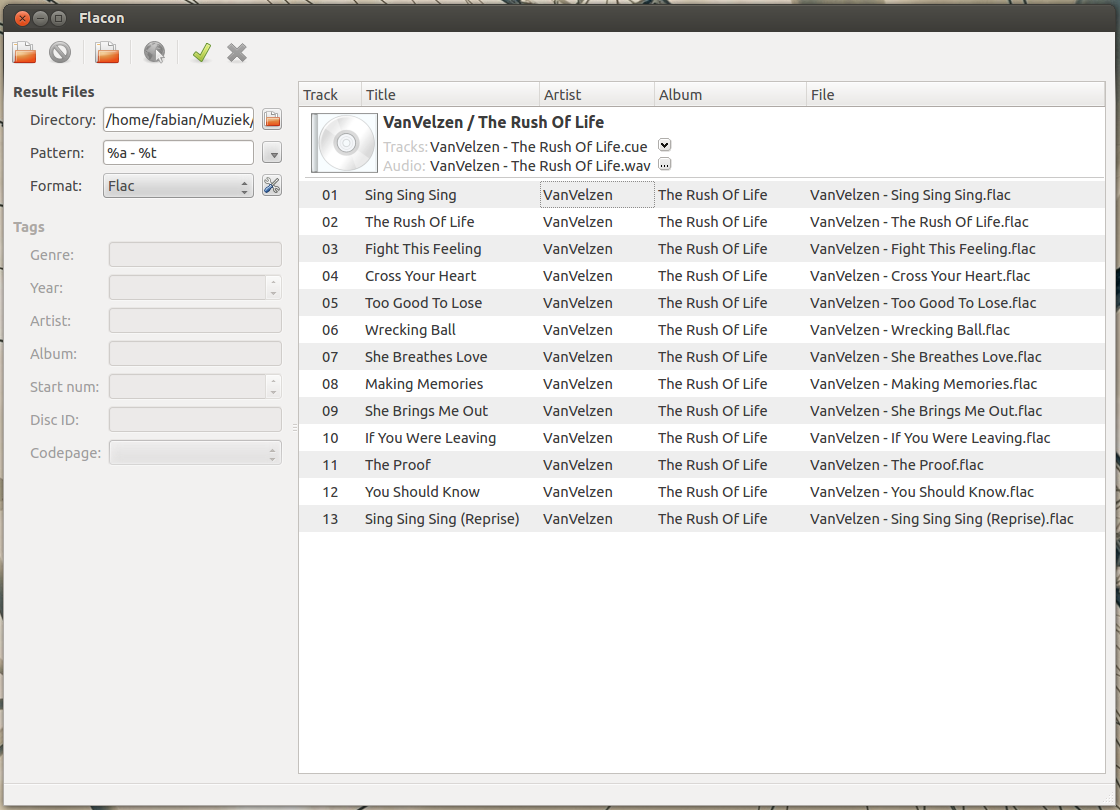Click into the Pattern text field
This screenshot has height=810, width=1120.
click(178, 153)
